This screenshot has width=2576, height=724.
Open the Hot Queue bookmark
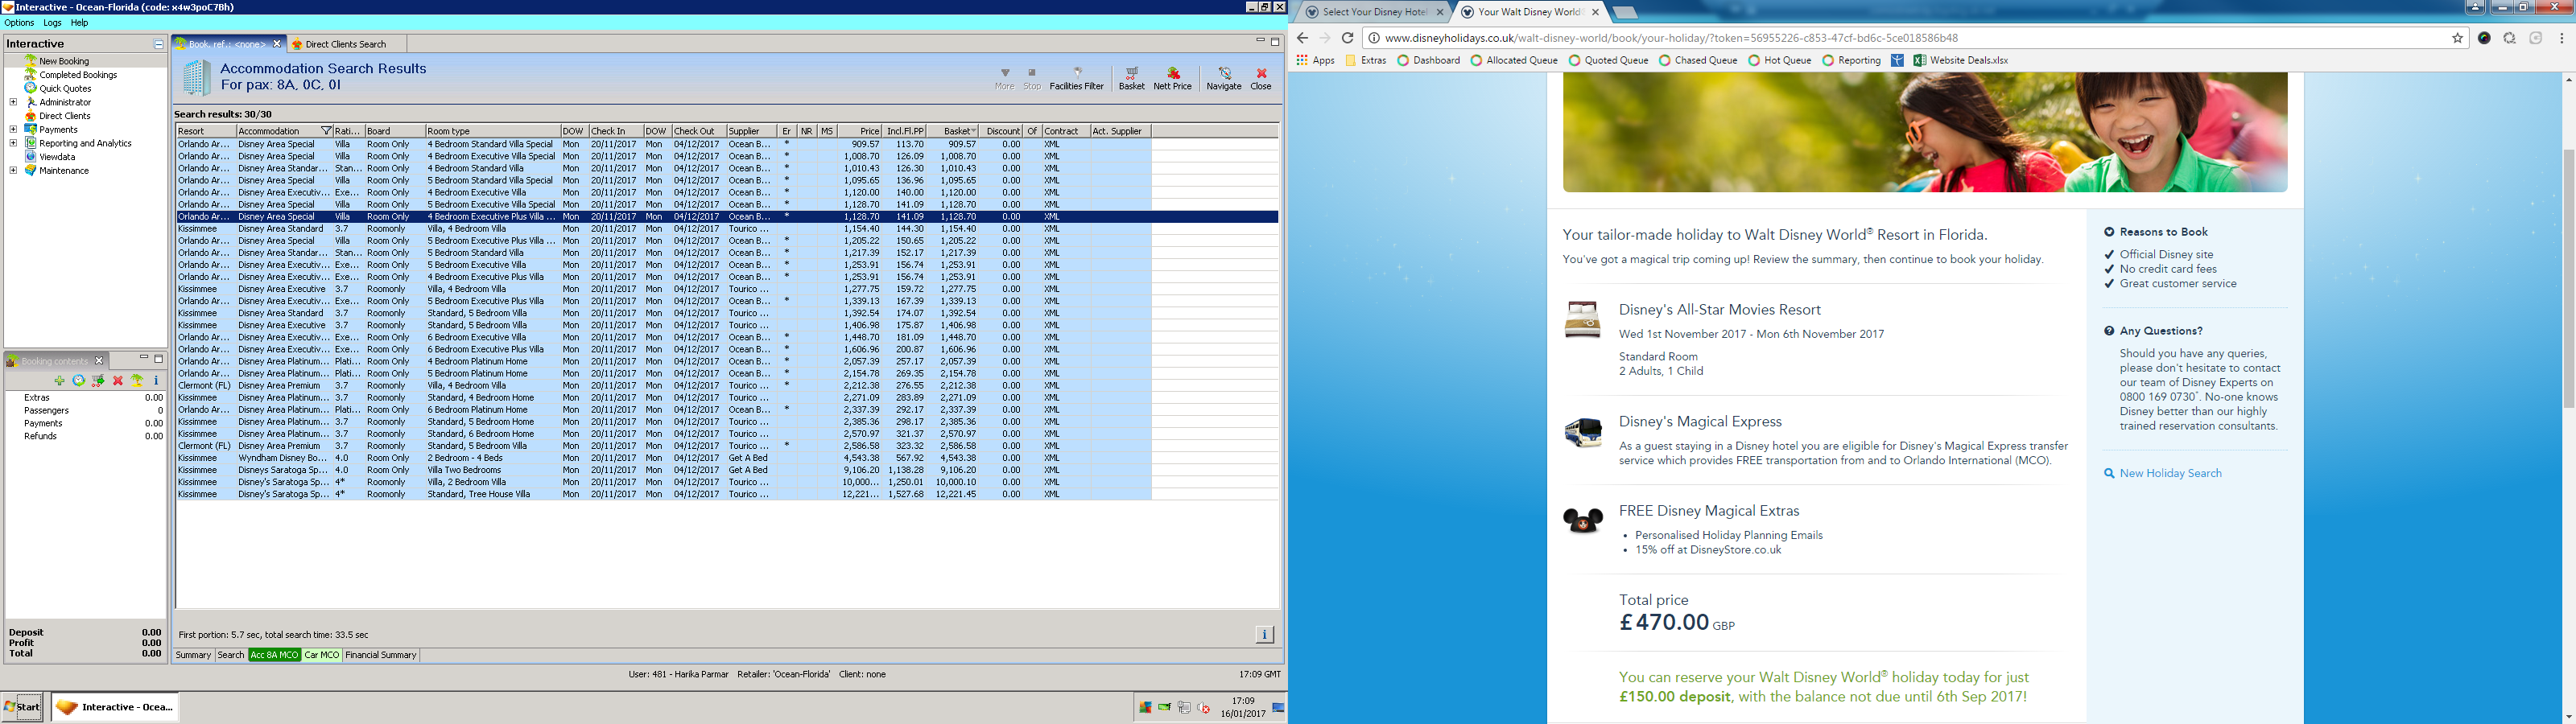[1780, 60]
